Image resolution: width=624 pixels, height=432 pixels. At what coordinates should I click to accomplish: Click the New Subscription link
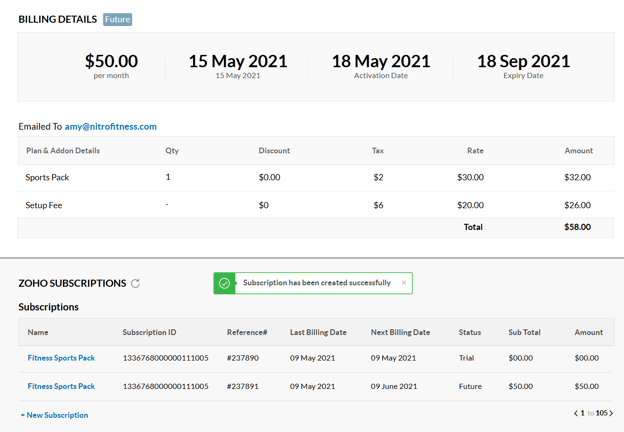(54, 415)
